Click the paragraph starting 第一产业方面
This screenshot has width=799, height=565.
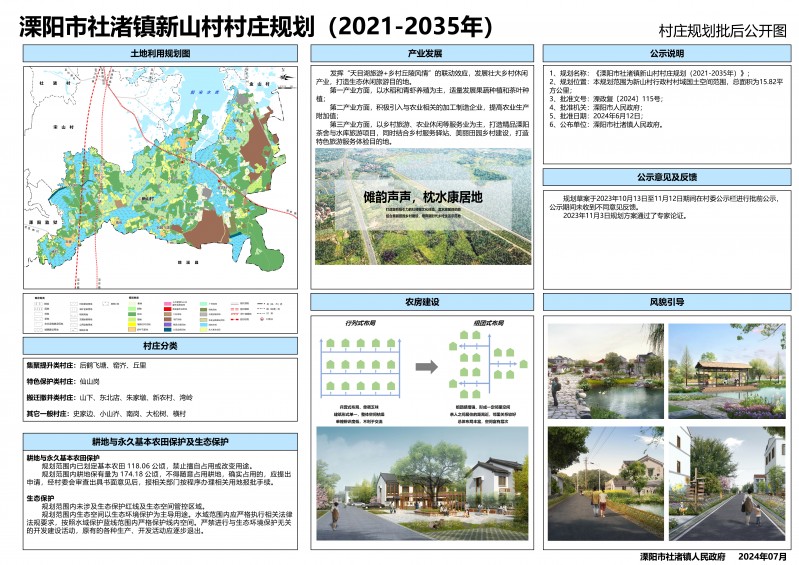click(422, 94)
